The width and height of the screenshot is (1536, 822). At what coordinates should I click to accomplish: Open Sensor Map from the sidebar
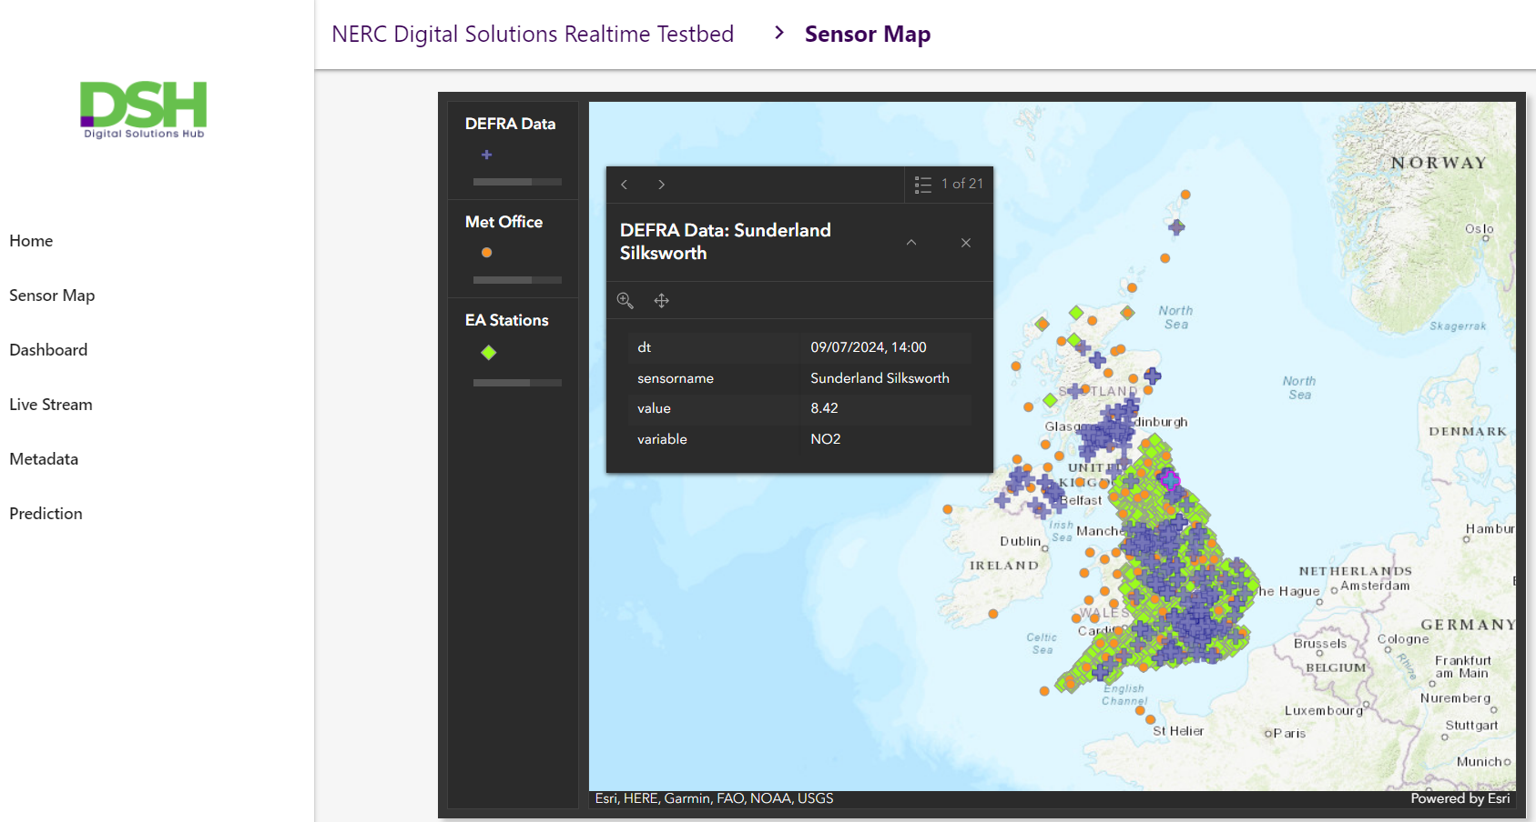52,295
